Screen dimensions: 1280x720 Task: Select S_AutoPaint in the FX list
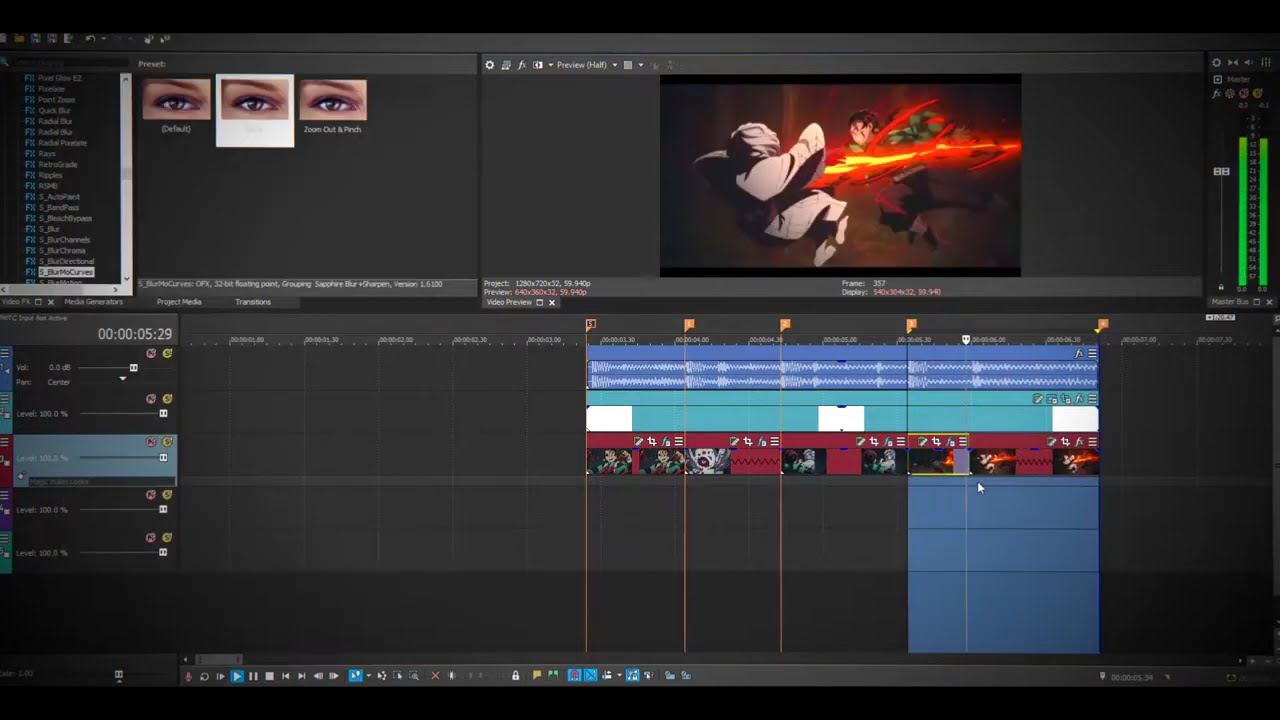tap(59, 197)
